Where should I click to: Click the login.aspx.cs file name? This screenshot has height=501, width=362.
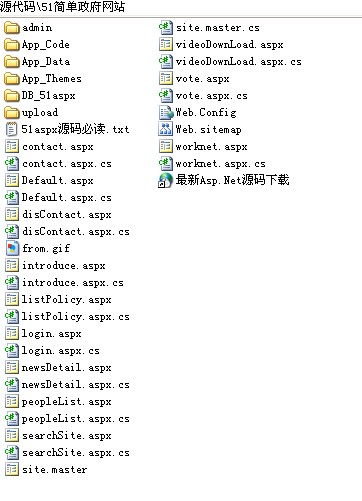coord(61,351)
